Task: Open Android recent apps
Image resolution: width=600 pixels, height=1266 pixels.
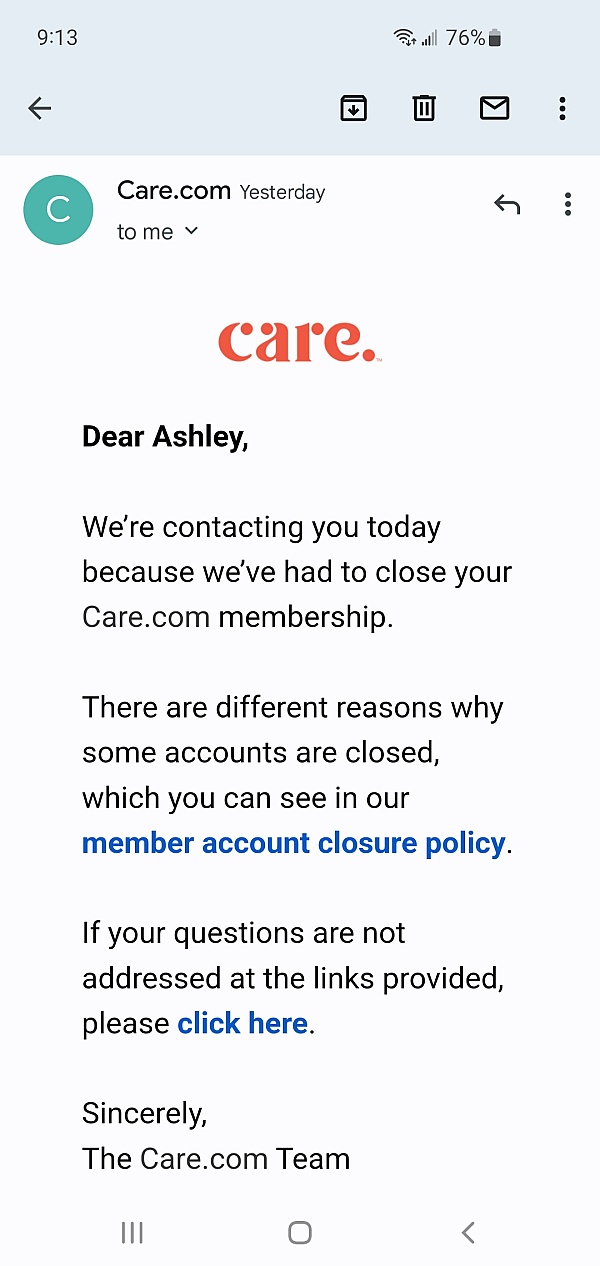Action: pos(132,1233)
